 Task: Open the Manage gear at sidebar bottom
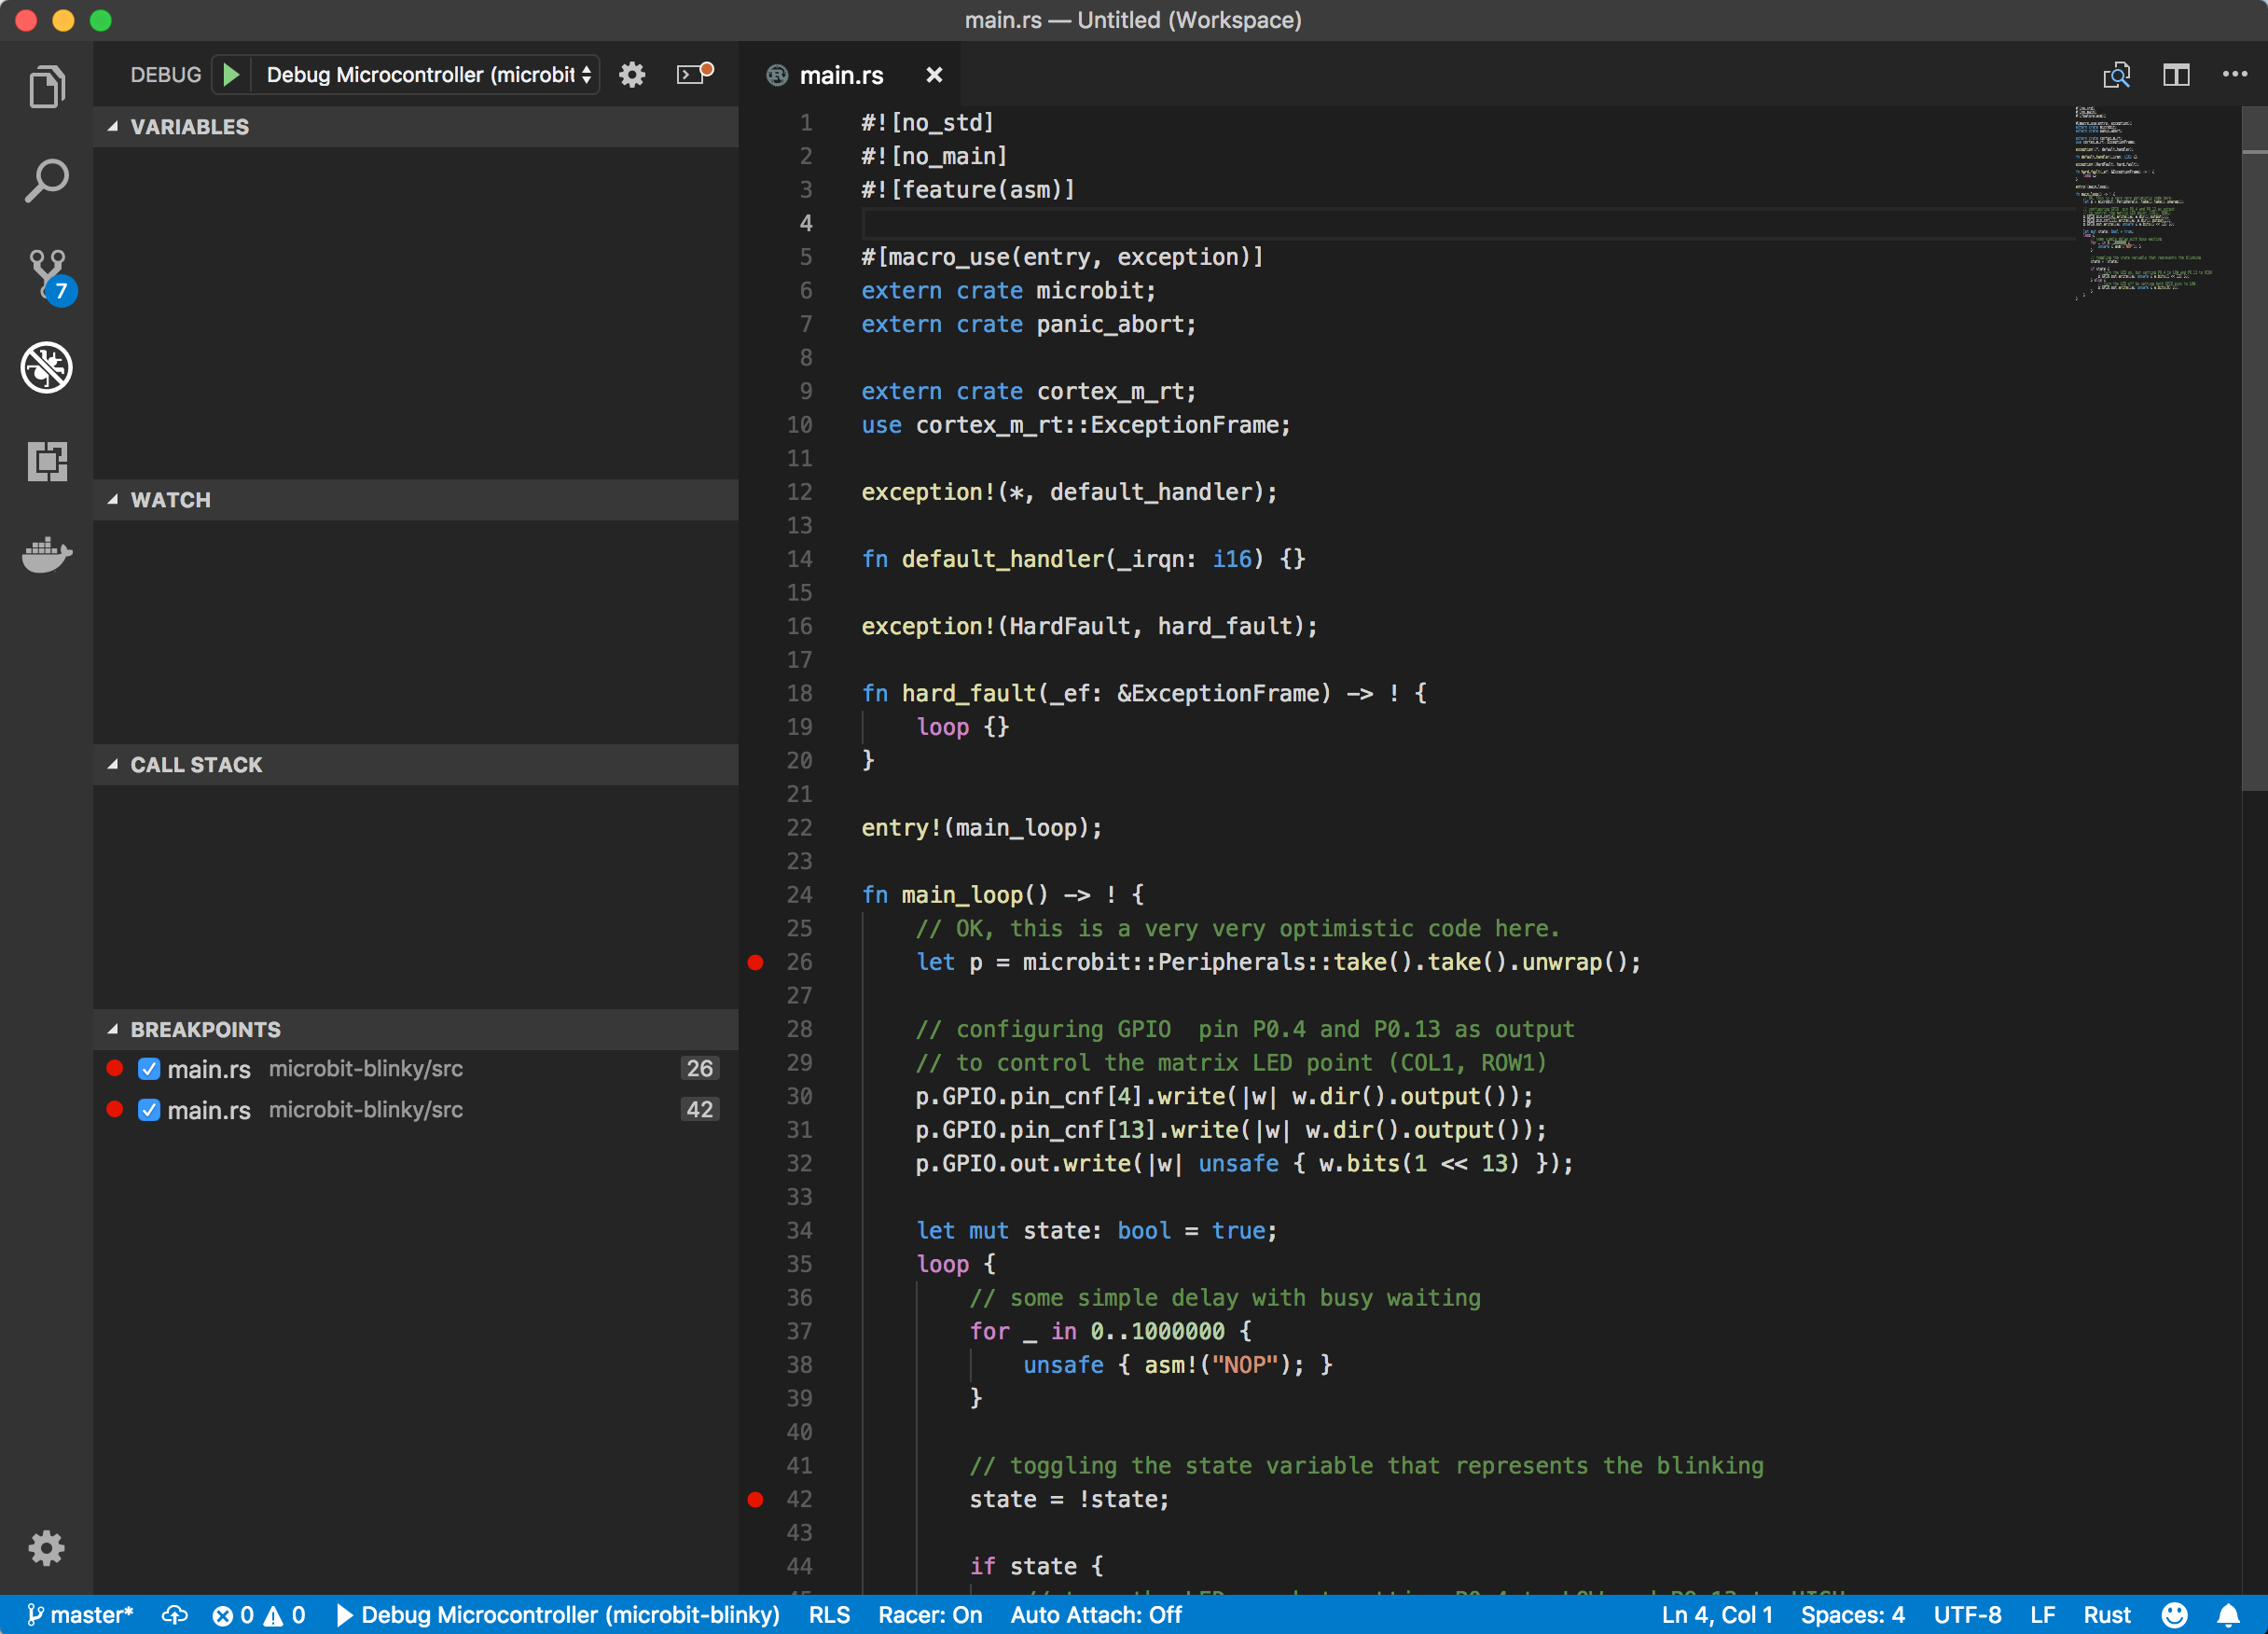pos(46,1547)
